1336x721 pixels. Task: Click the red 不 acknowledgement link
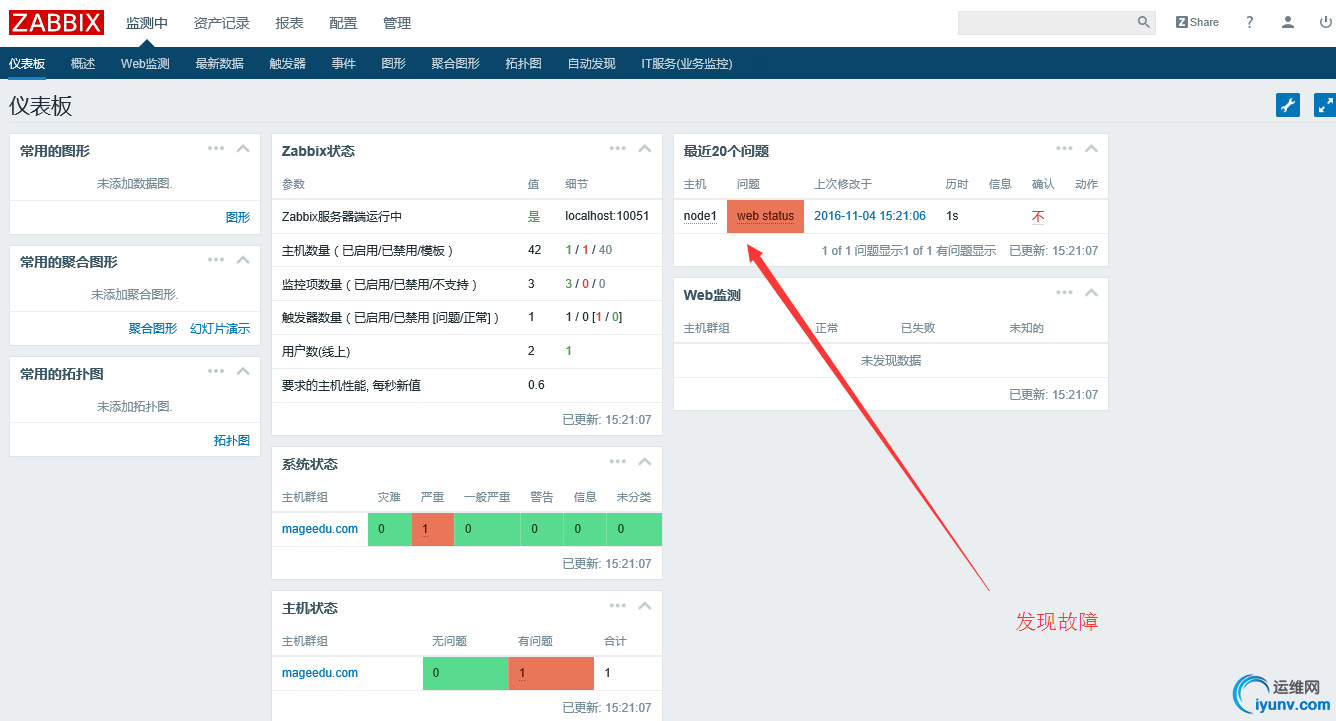point(1038,216)
